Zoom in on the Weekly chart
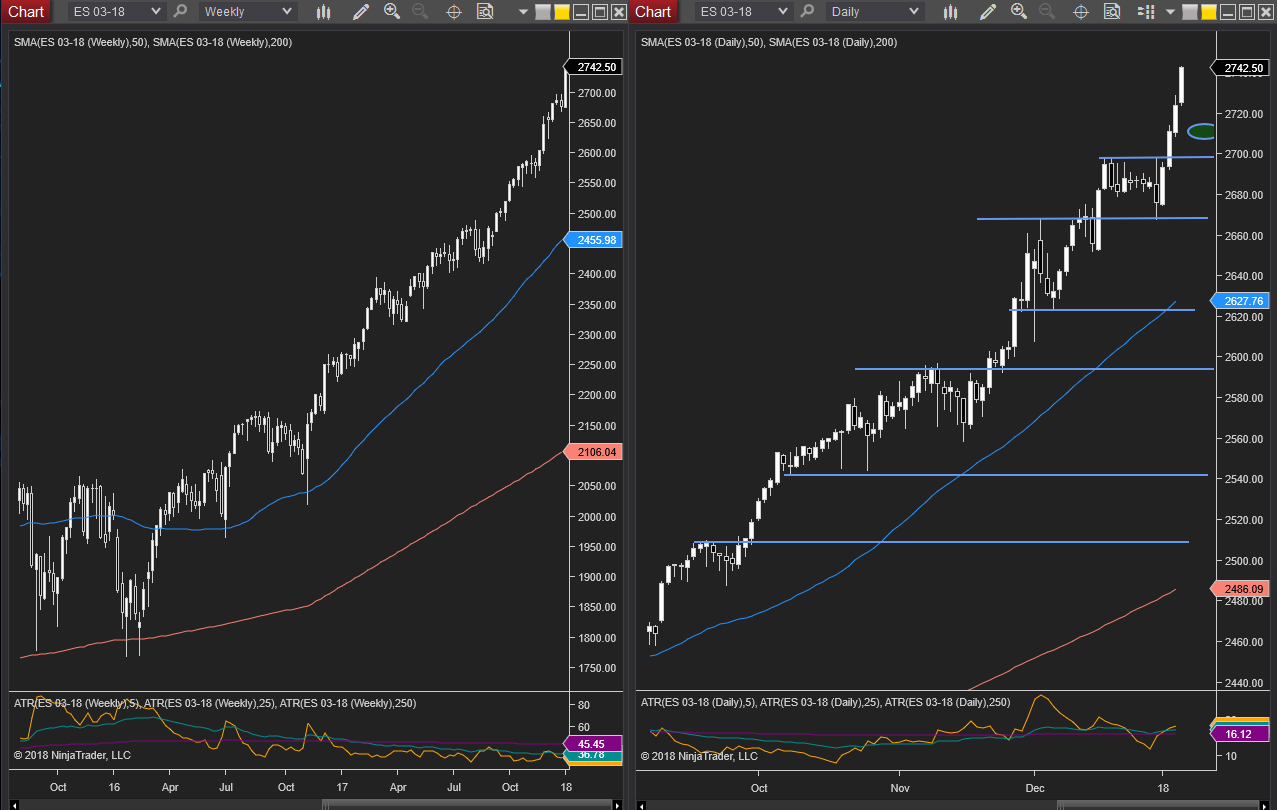The image size is (1277, 810). (x=392, y=11)
